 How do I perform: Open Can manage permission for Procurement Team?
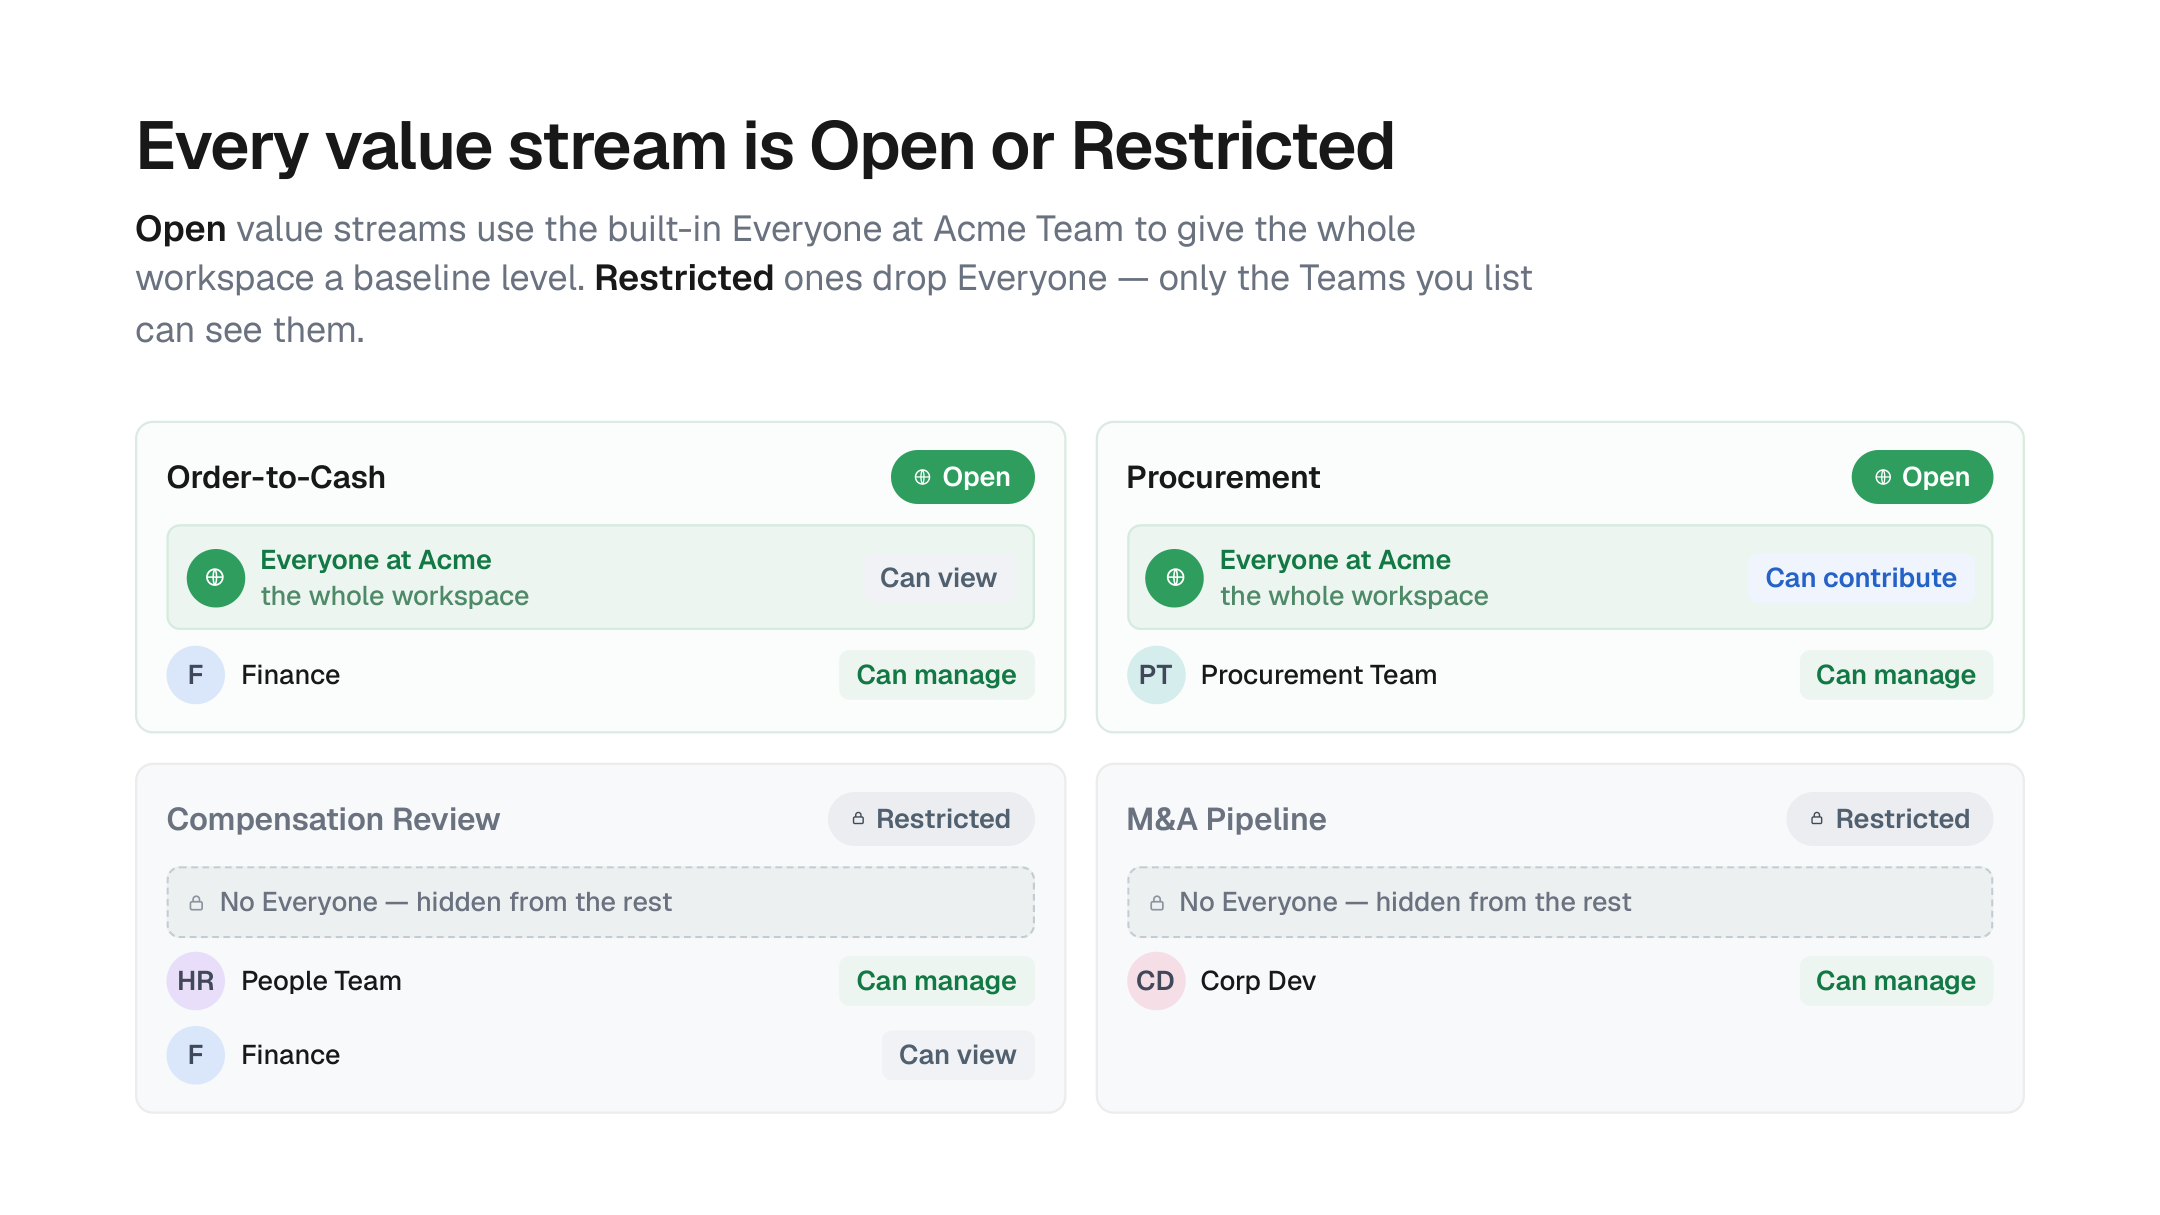click(1896, 675)
